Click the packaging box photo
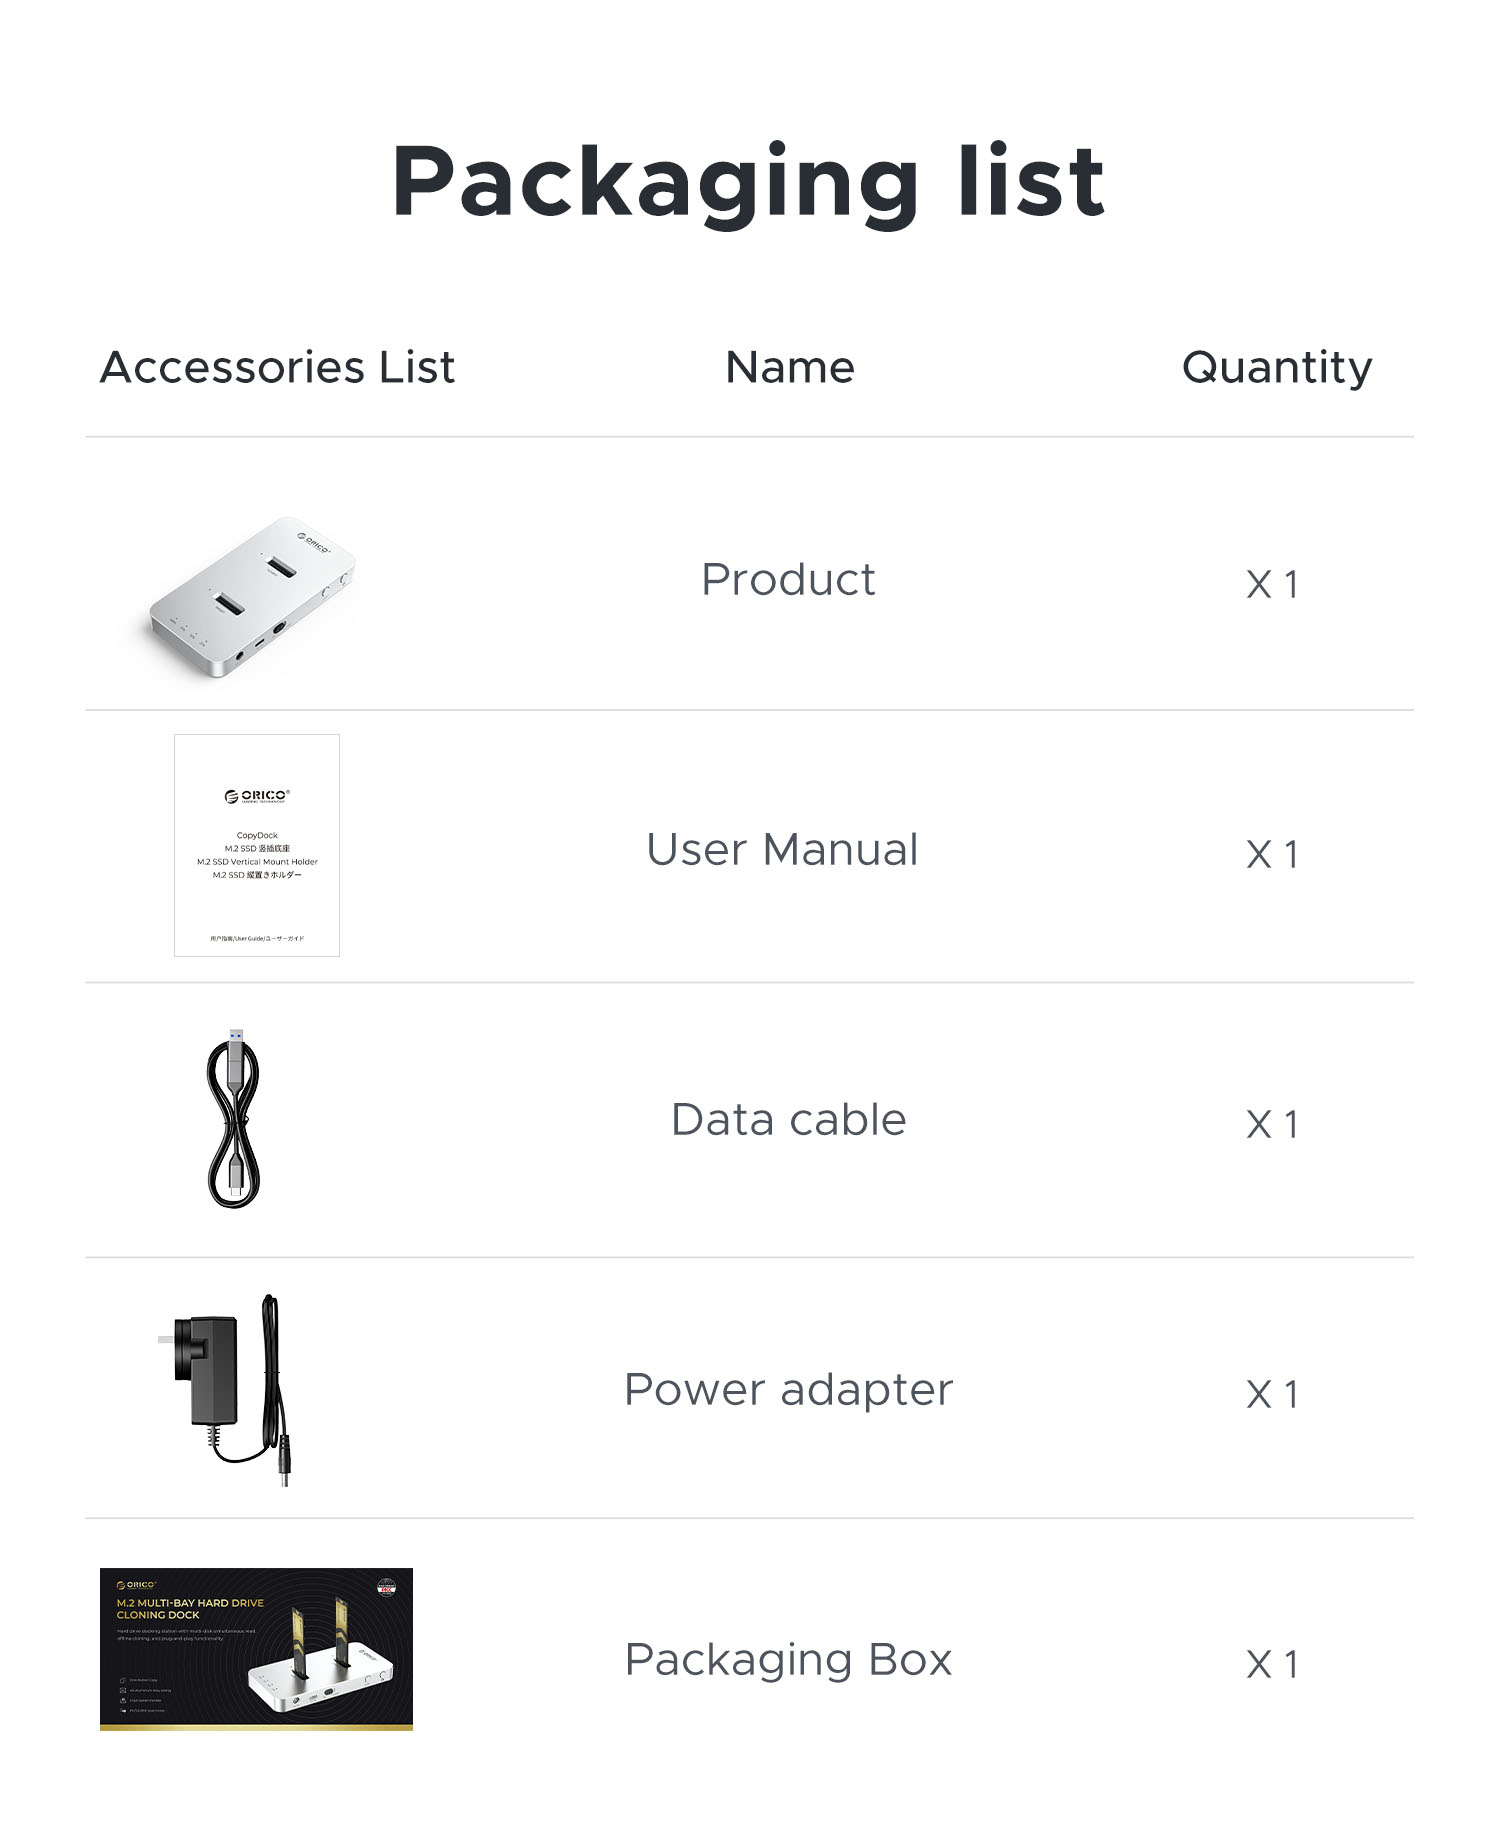1500x1846 pixels. (x=256, y=1649)
